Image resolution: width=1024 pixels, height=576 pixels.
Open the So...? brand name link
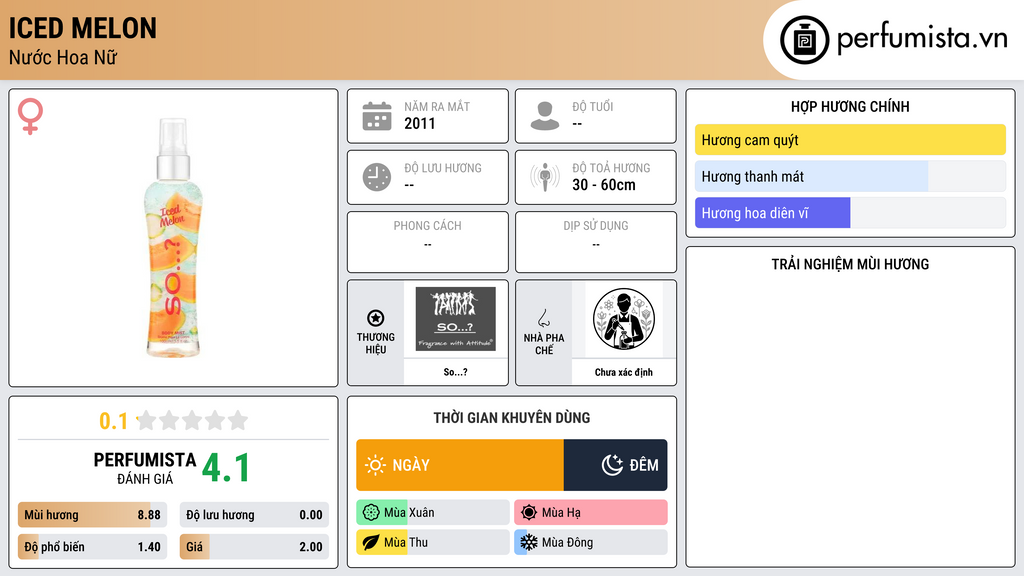coord(455,372)
